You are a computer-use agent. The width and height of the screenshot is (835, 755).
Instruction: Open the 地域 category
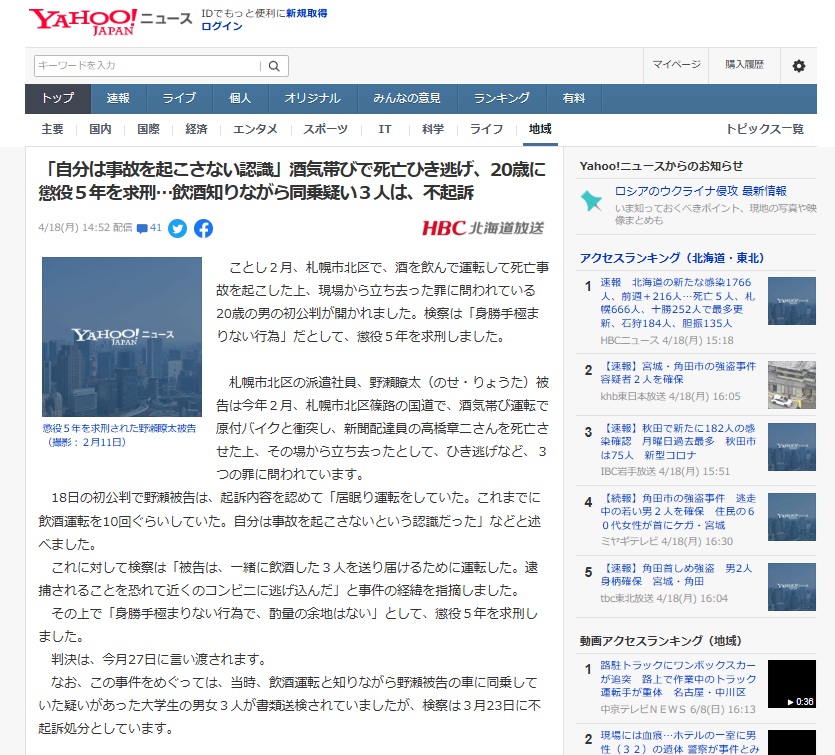click(x=540, y=129)
